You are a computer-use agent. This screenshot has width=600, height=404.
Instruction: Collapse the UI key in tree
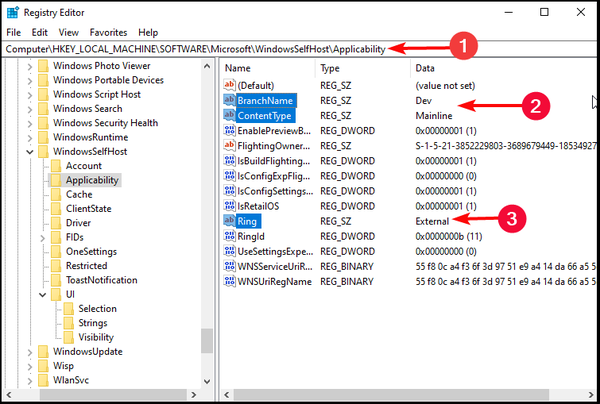click(41, 295)
